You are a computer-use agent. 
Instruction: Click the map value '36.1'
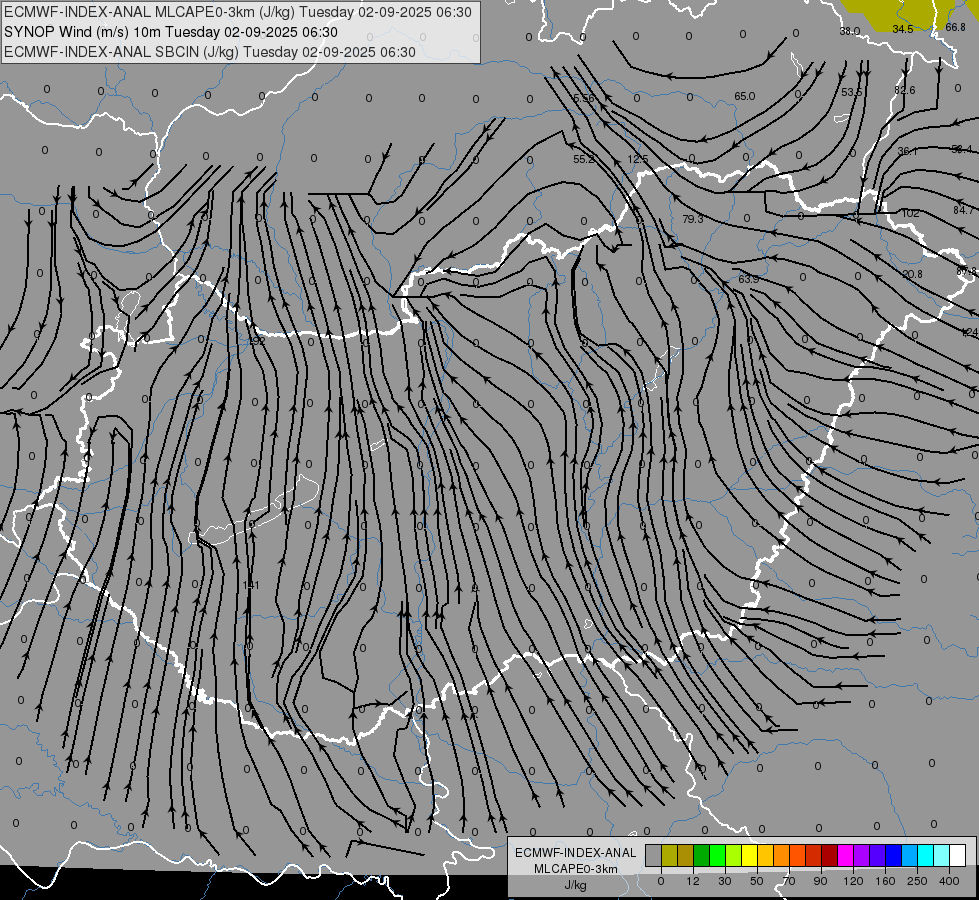[x=907, y=151]
